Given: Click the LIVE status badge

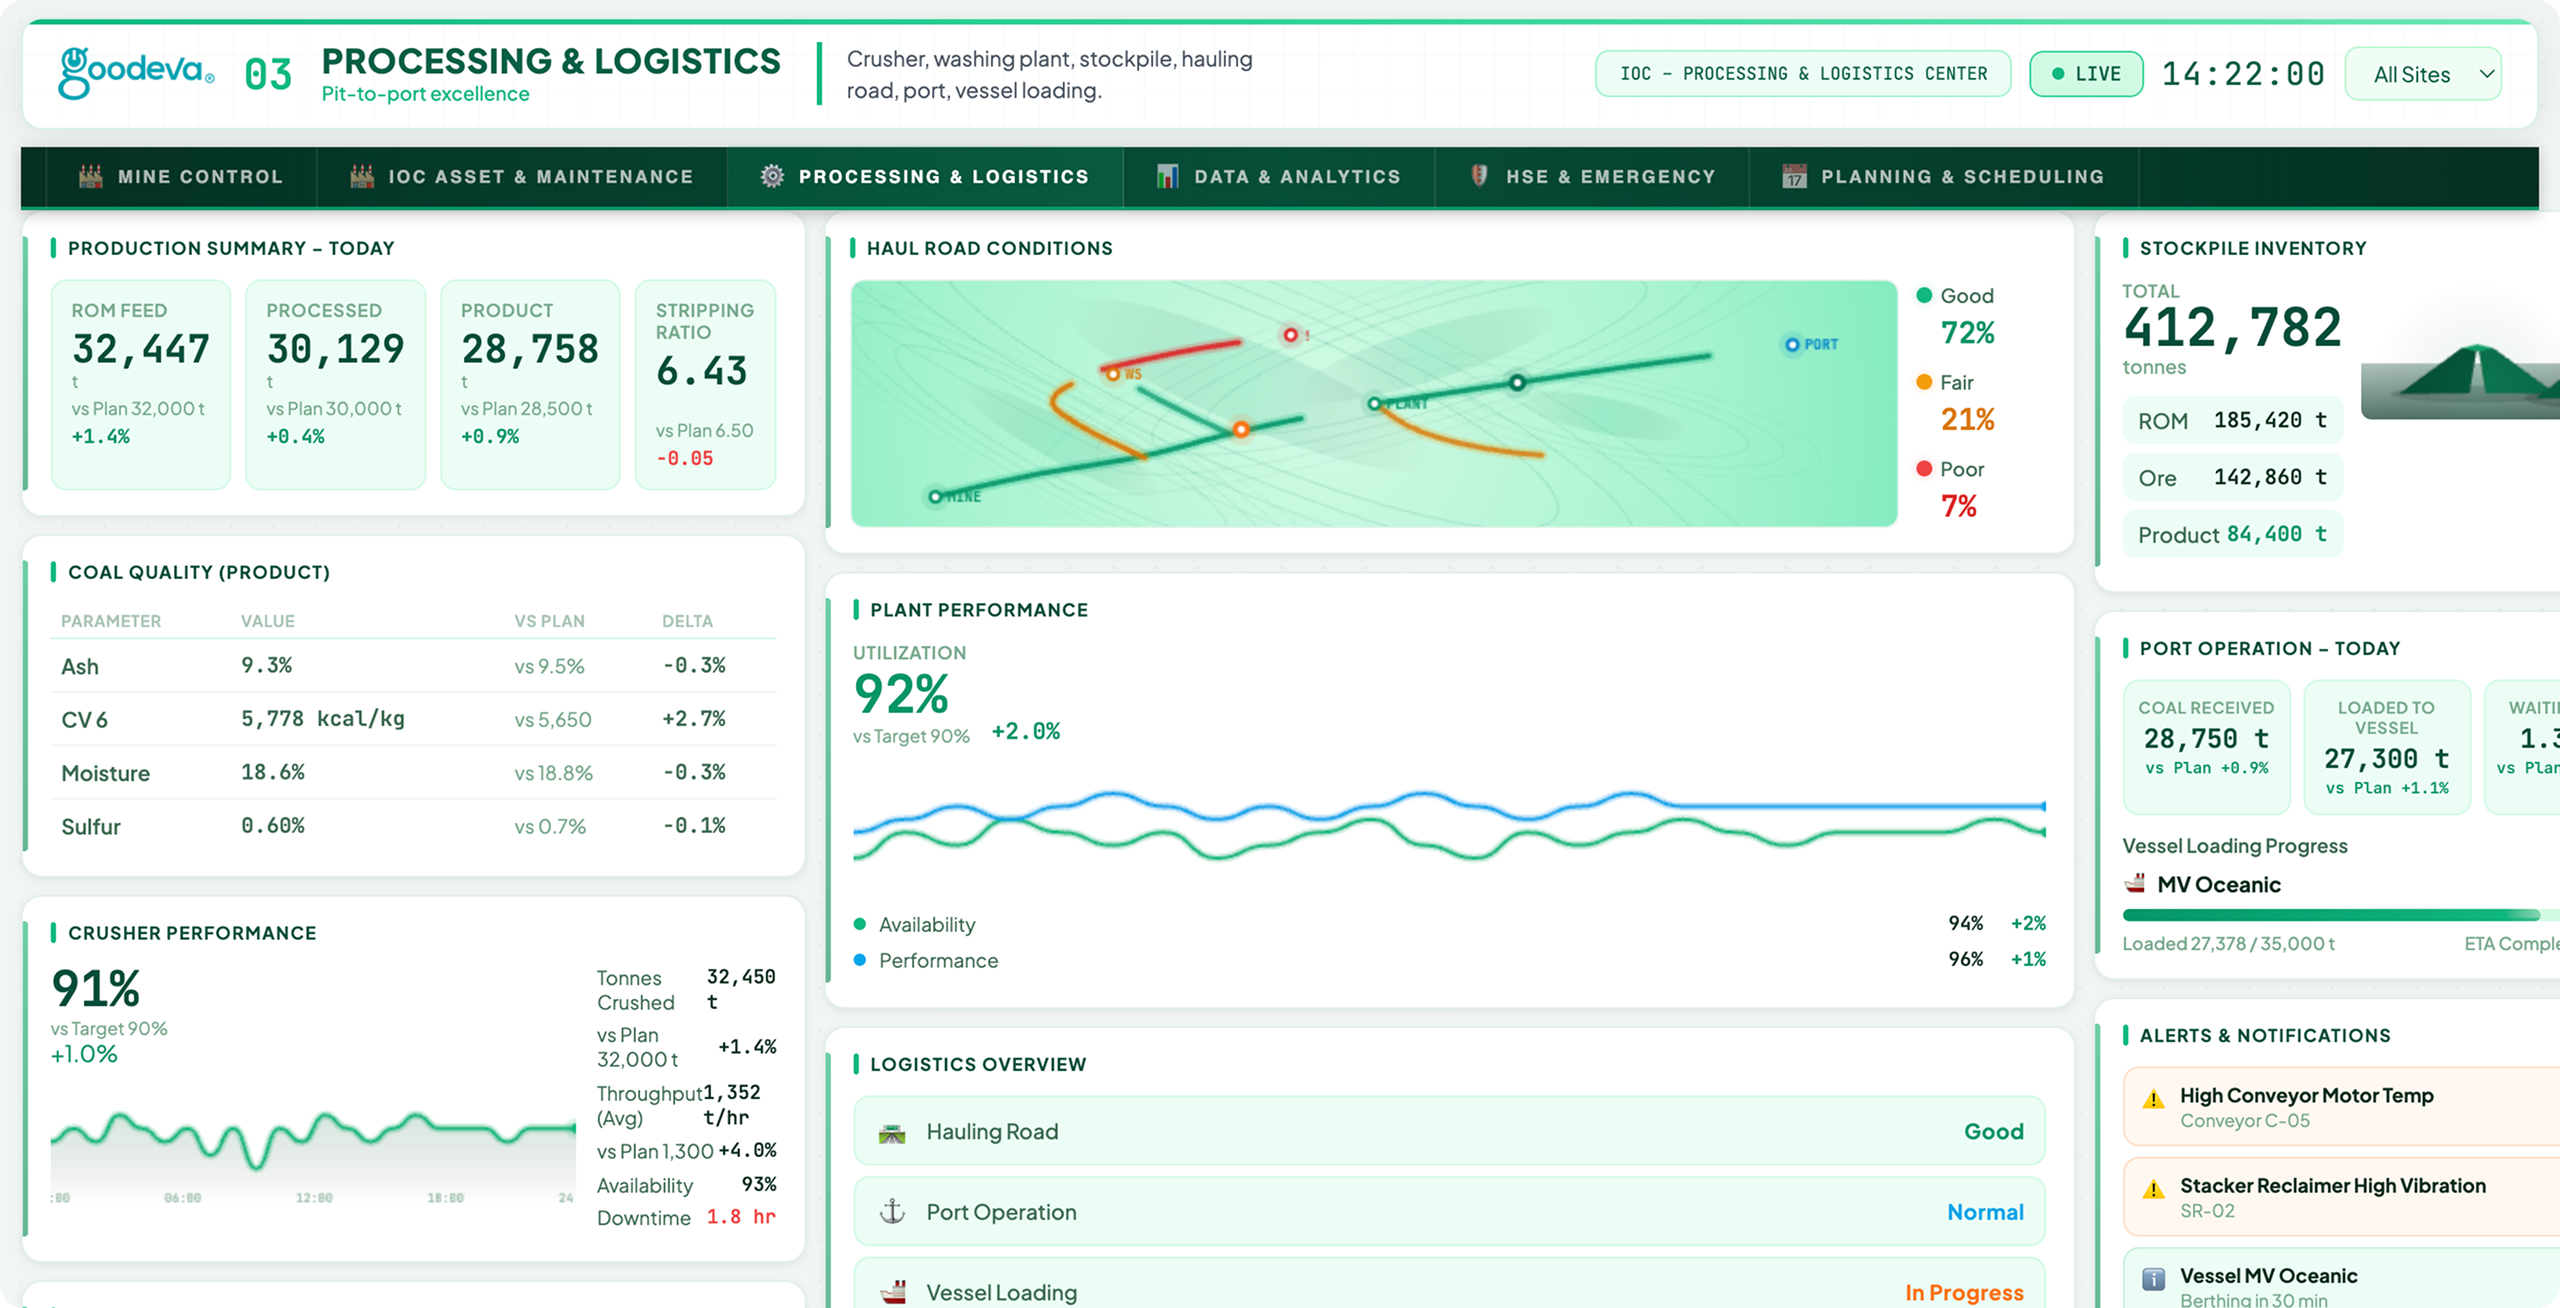Looking at the screenshot, I should pyautogui.click(x=2086, y=74).
